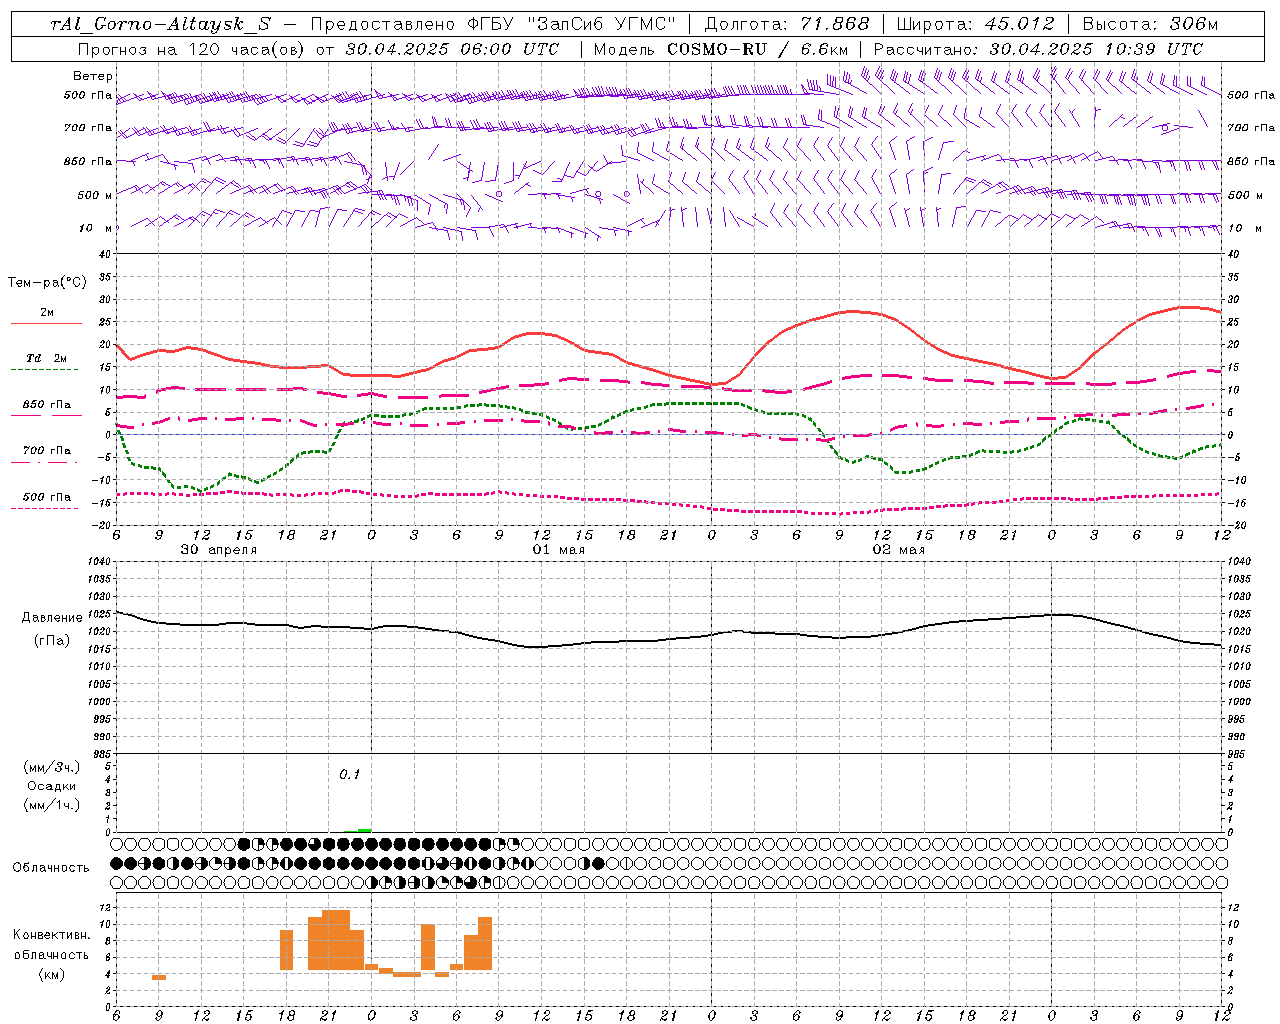
Task: Click the station title rAl_Gorno-Altaysk_S
Action: point(160,24)
